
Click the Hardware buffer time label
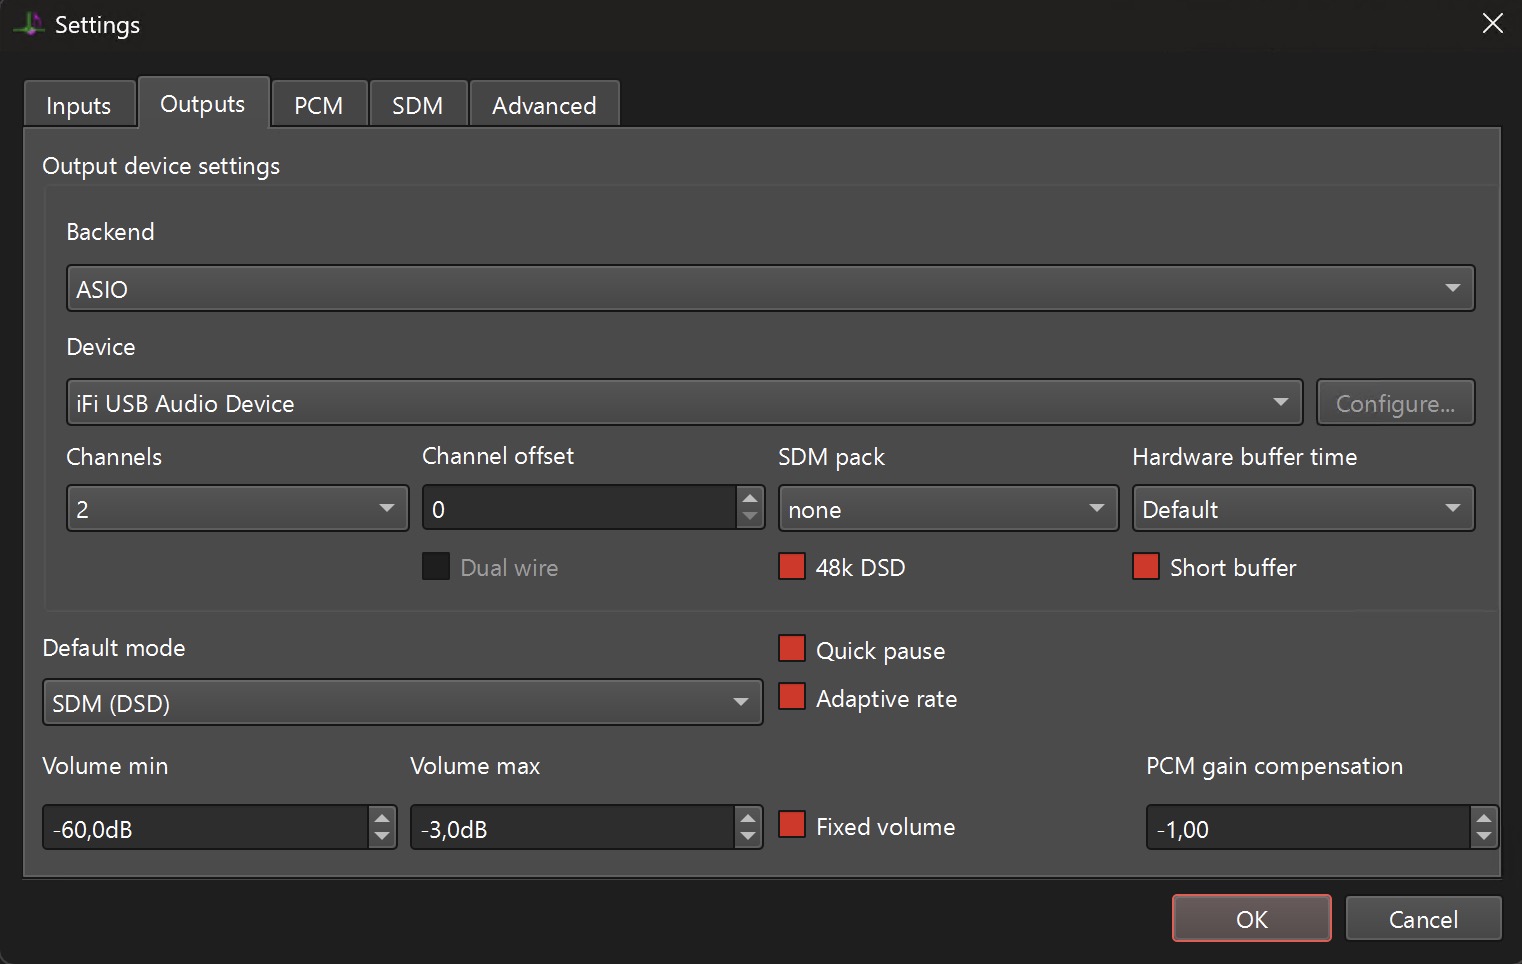click(1244, 456)
